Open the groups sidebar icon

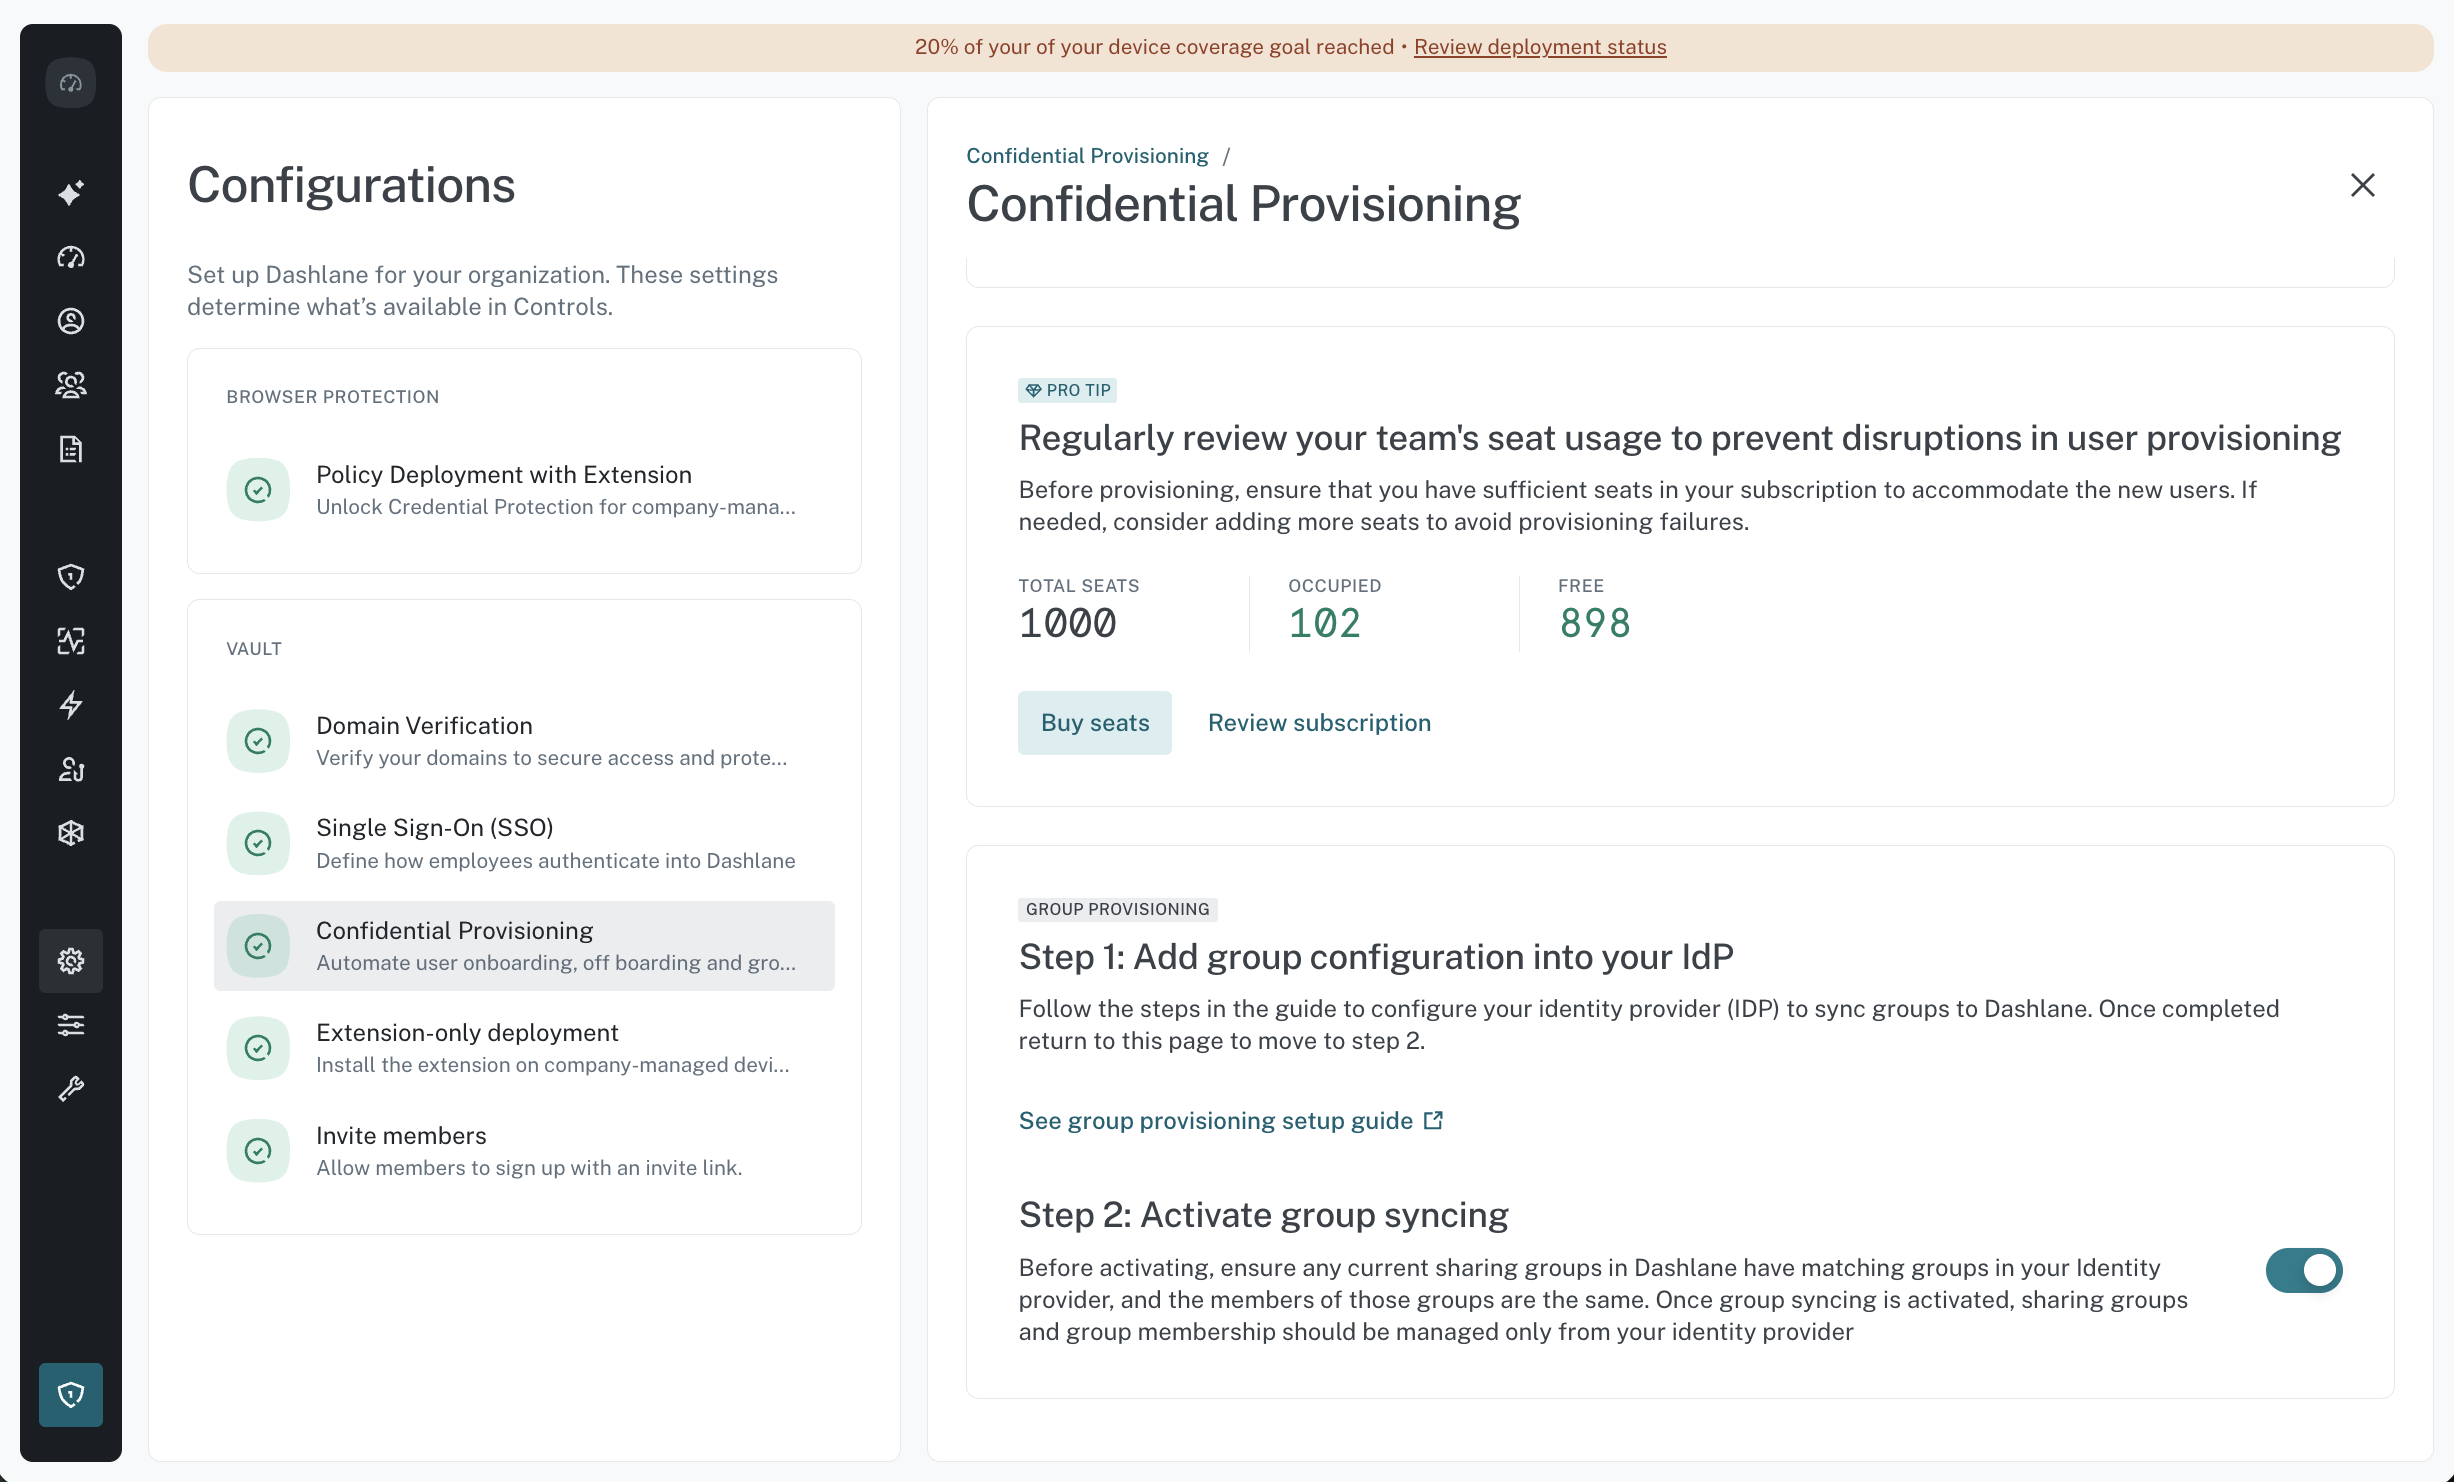70,385
